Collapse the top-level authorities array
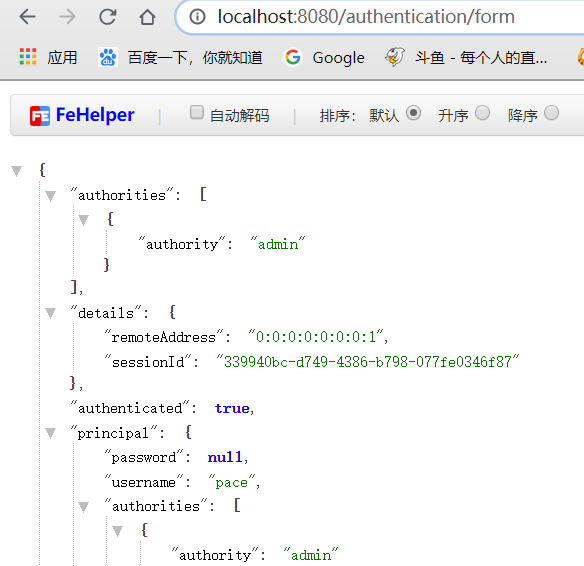The width and height of the screenshot is (584, 566). tap(50, 195)
